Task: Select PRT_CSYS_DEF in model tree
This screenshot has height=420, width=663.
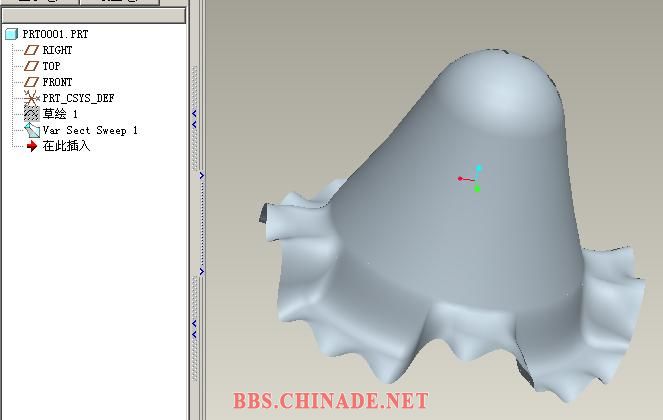Action: [x=78, y=98]
